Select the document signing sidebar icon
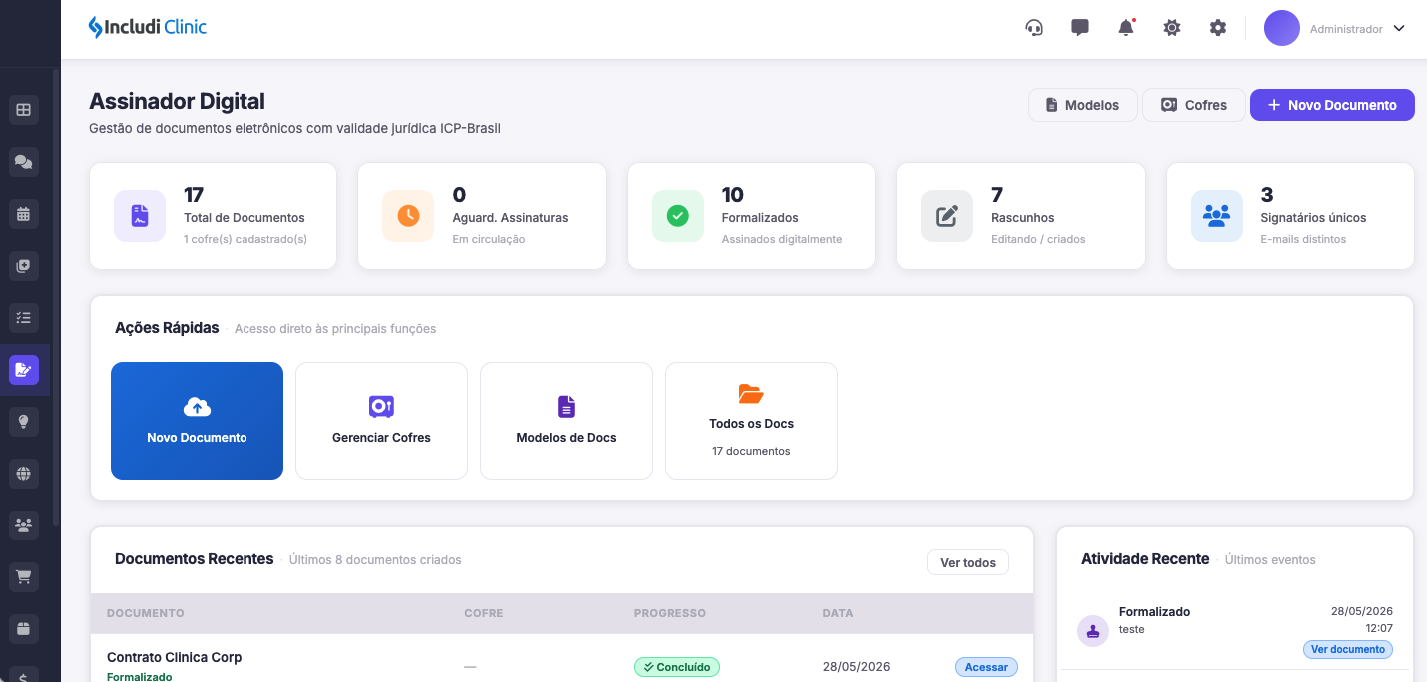The image size is (1427, 682). tap(24, 370)
